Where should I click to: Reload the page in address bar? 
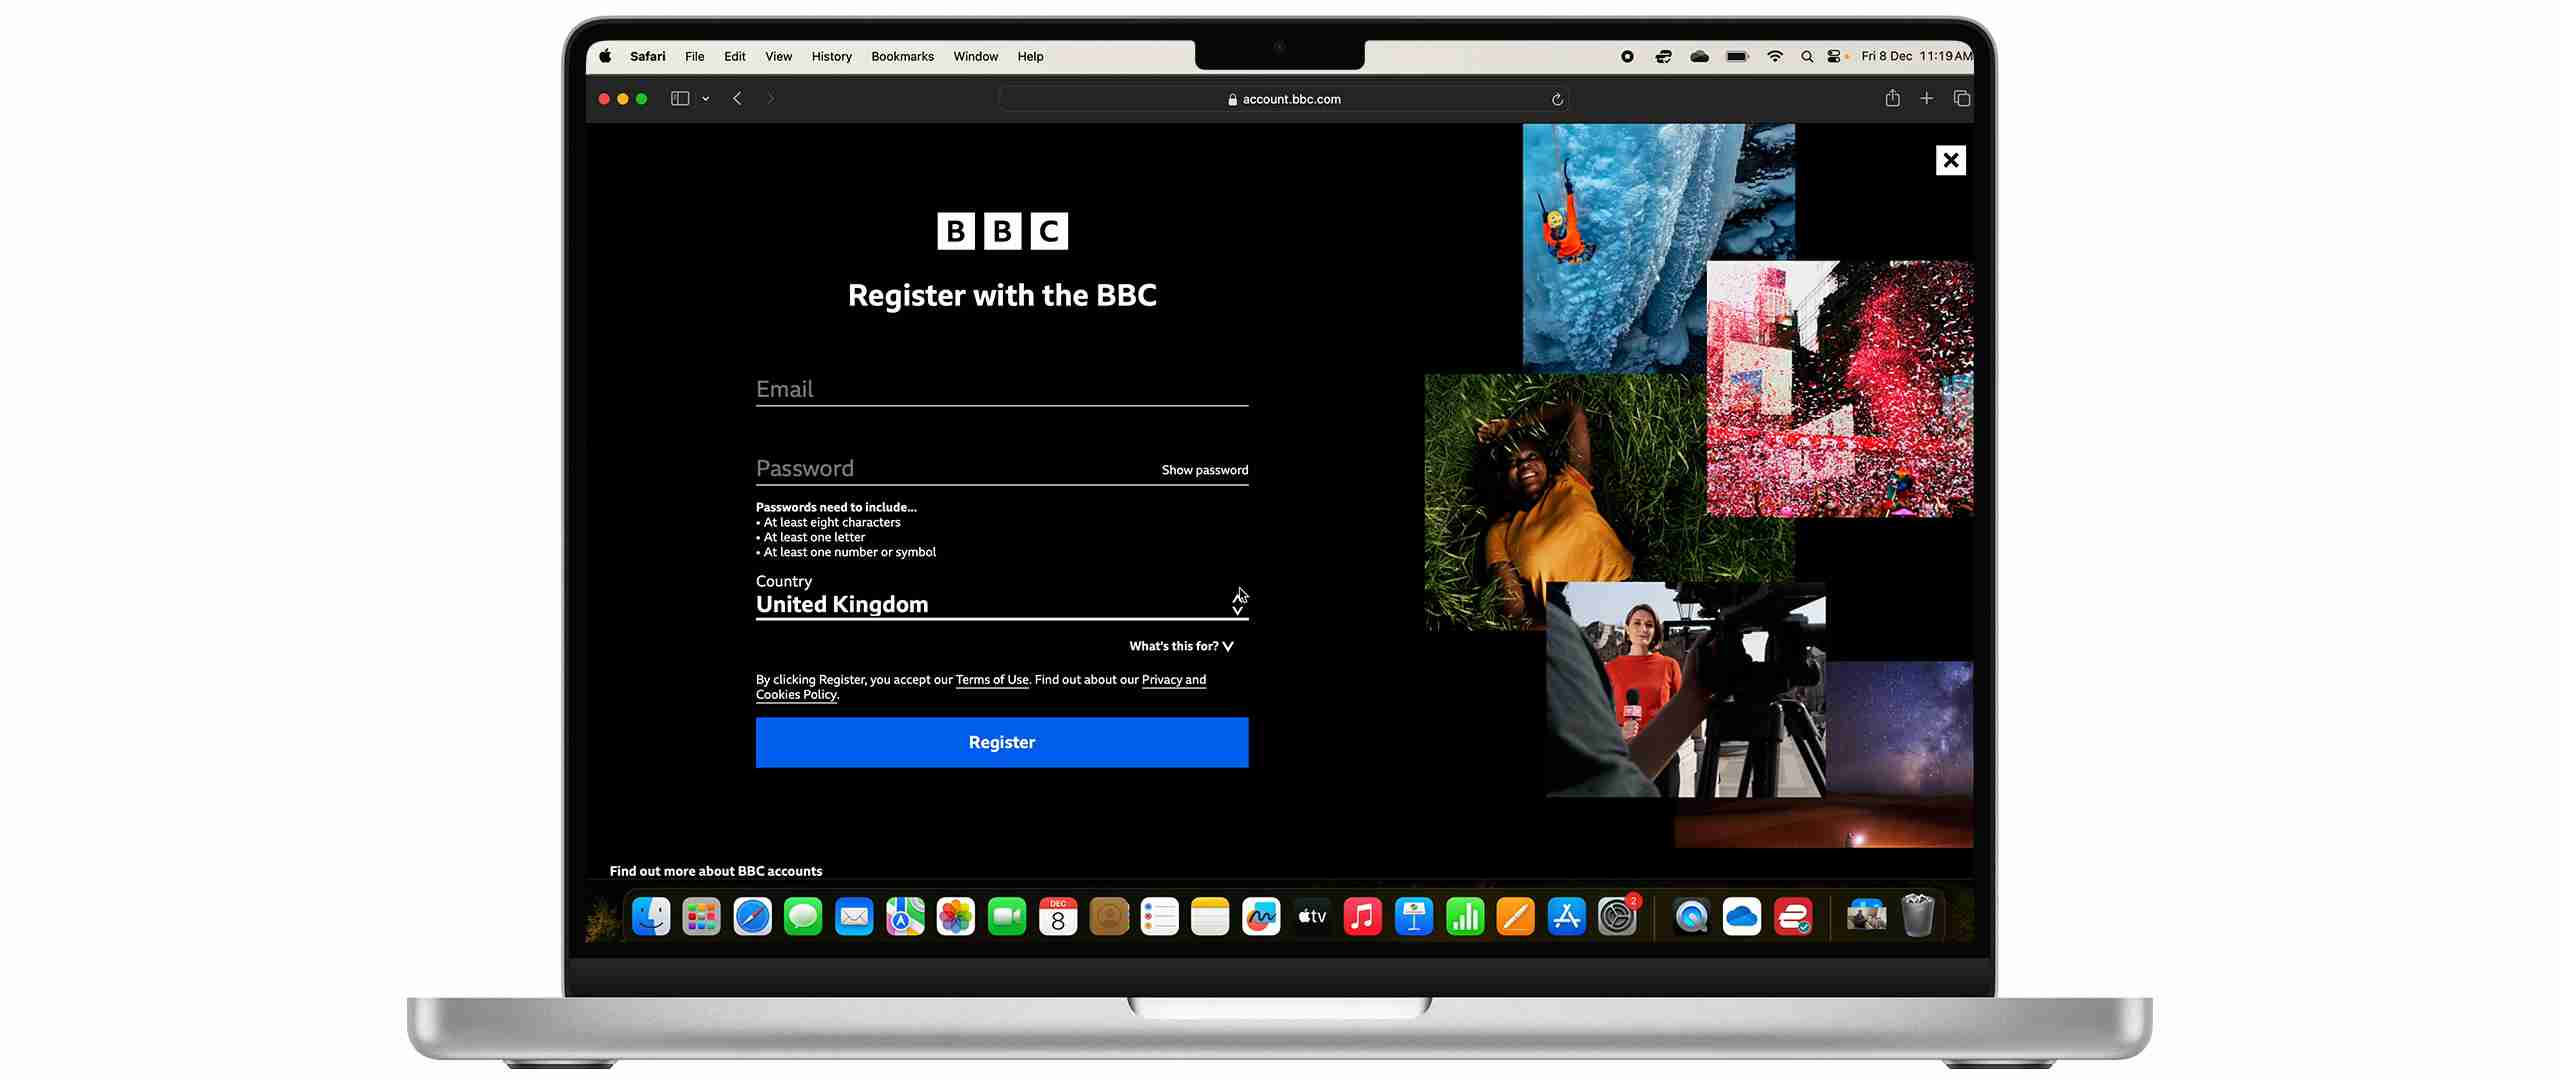pyautogui.click(x=1557, y=99)
